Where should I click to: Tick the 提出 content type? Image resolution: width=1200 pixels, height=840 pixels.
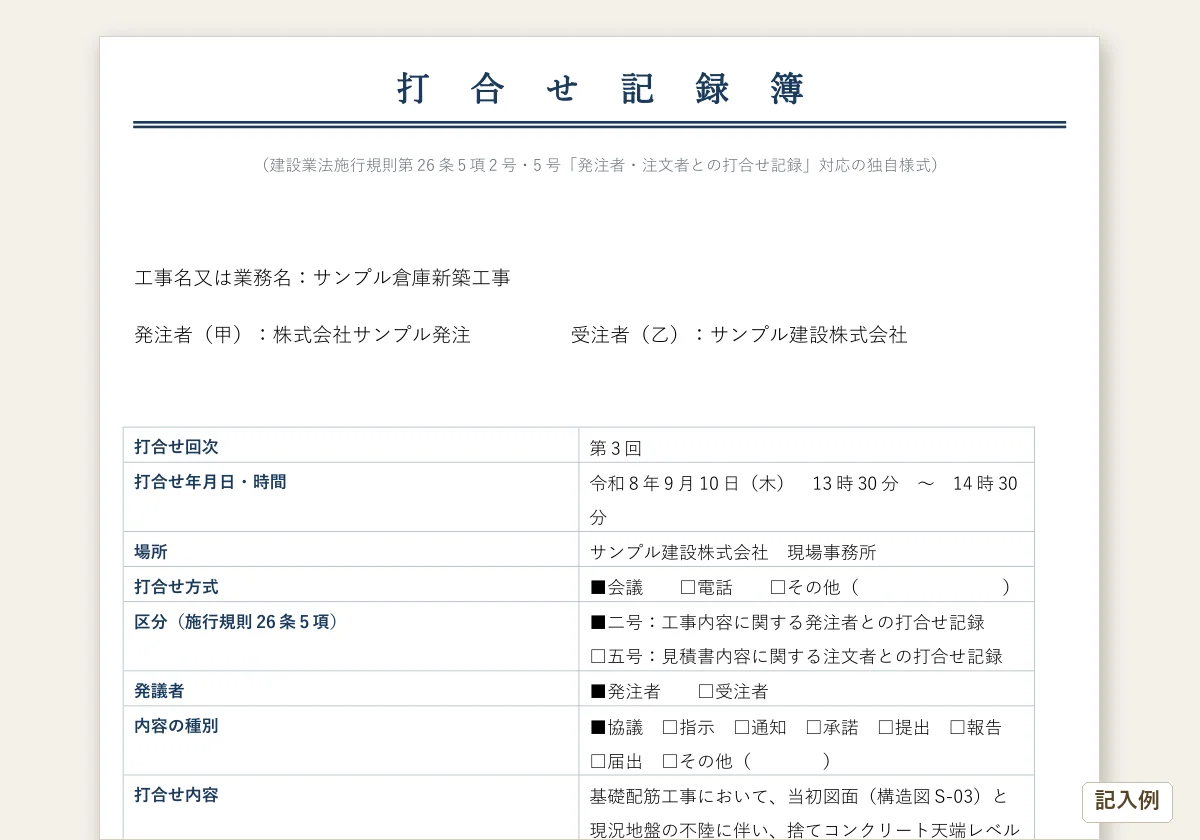point(886,728)
